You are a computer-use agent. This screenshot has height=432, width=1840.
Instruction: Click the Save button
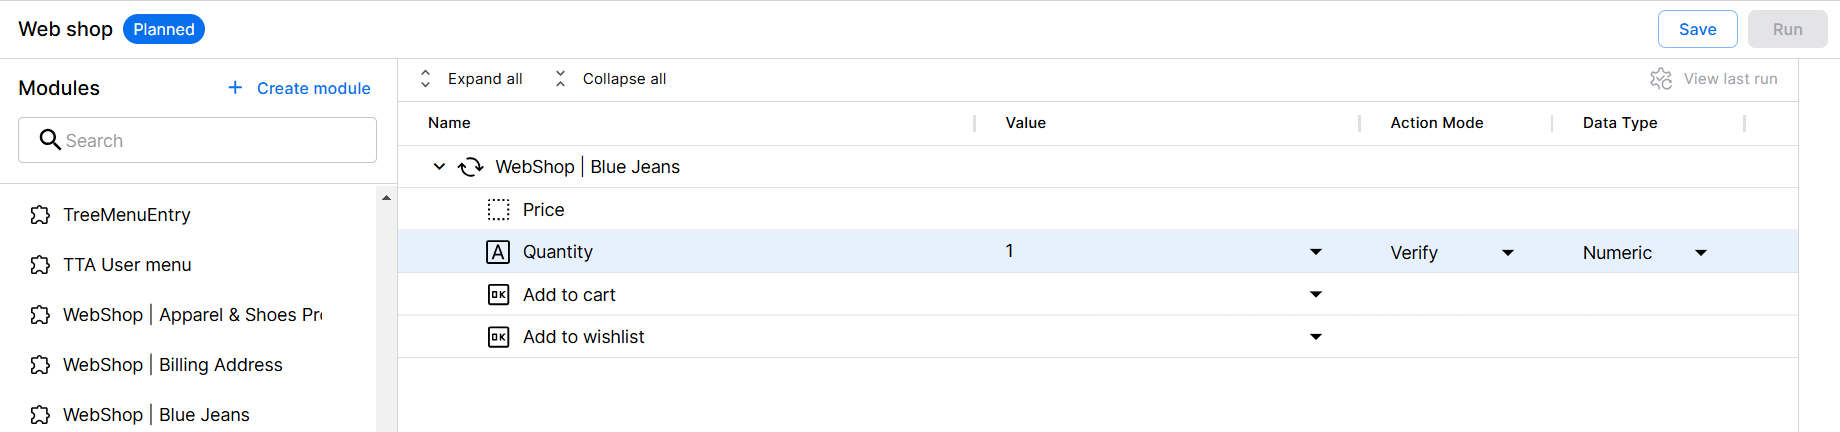[1697, 29]
